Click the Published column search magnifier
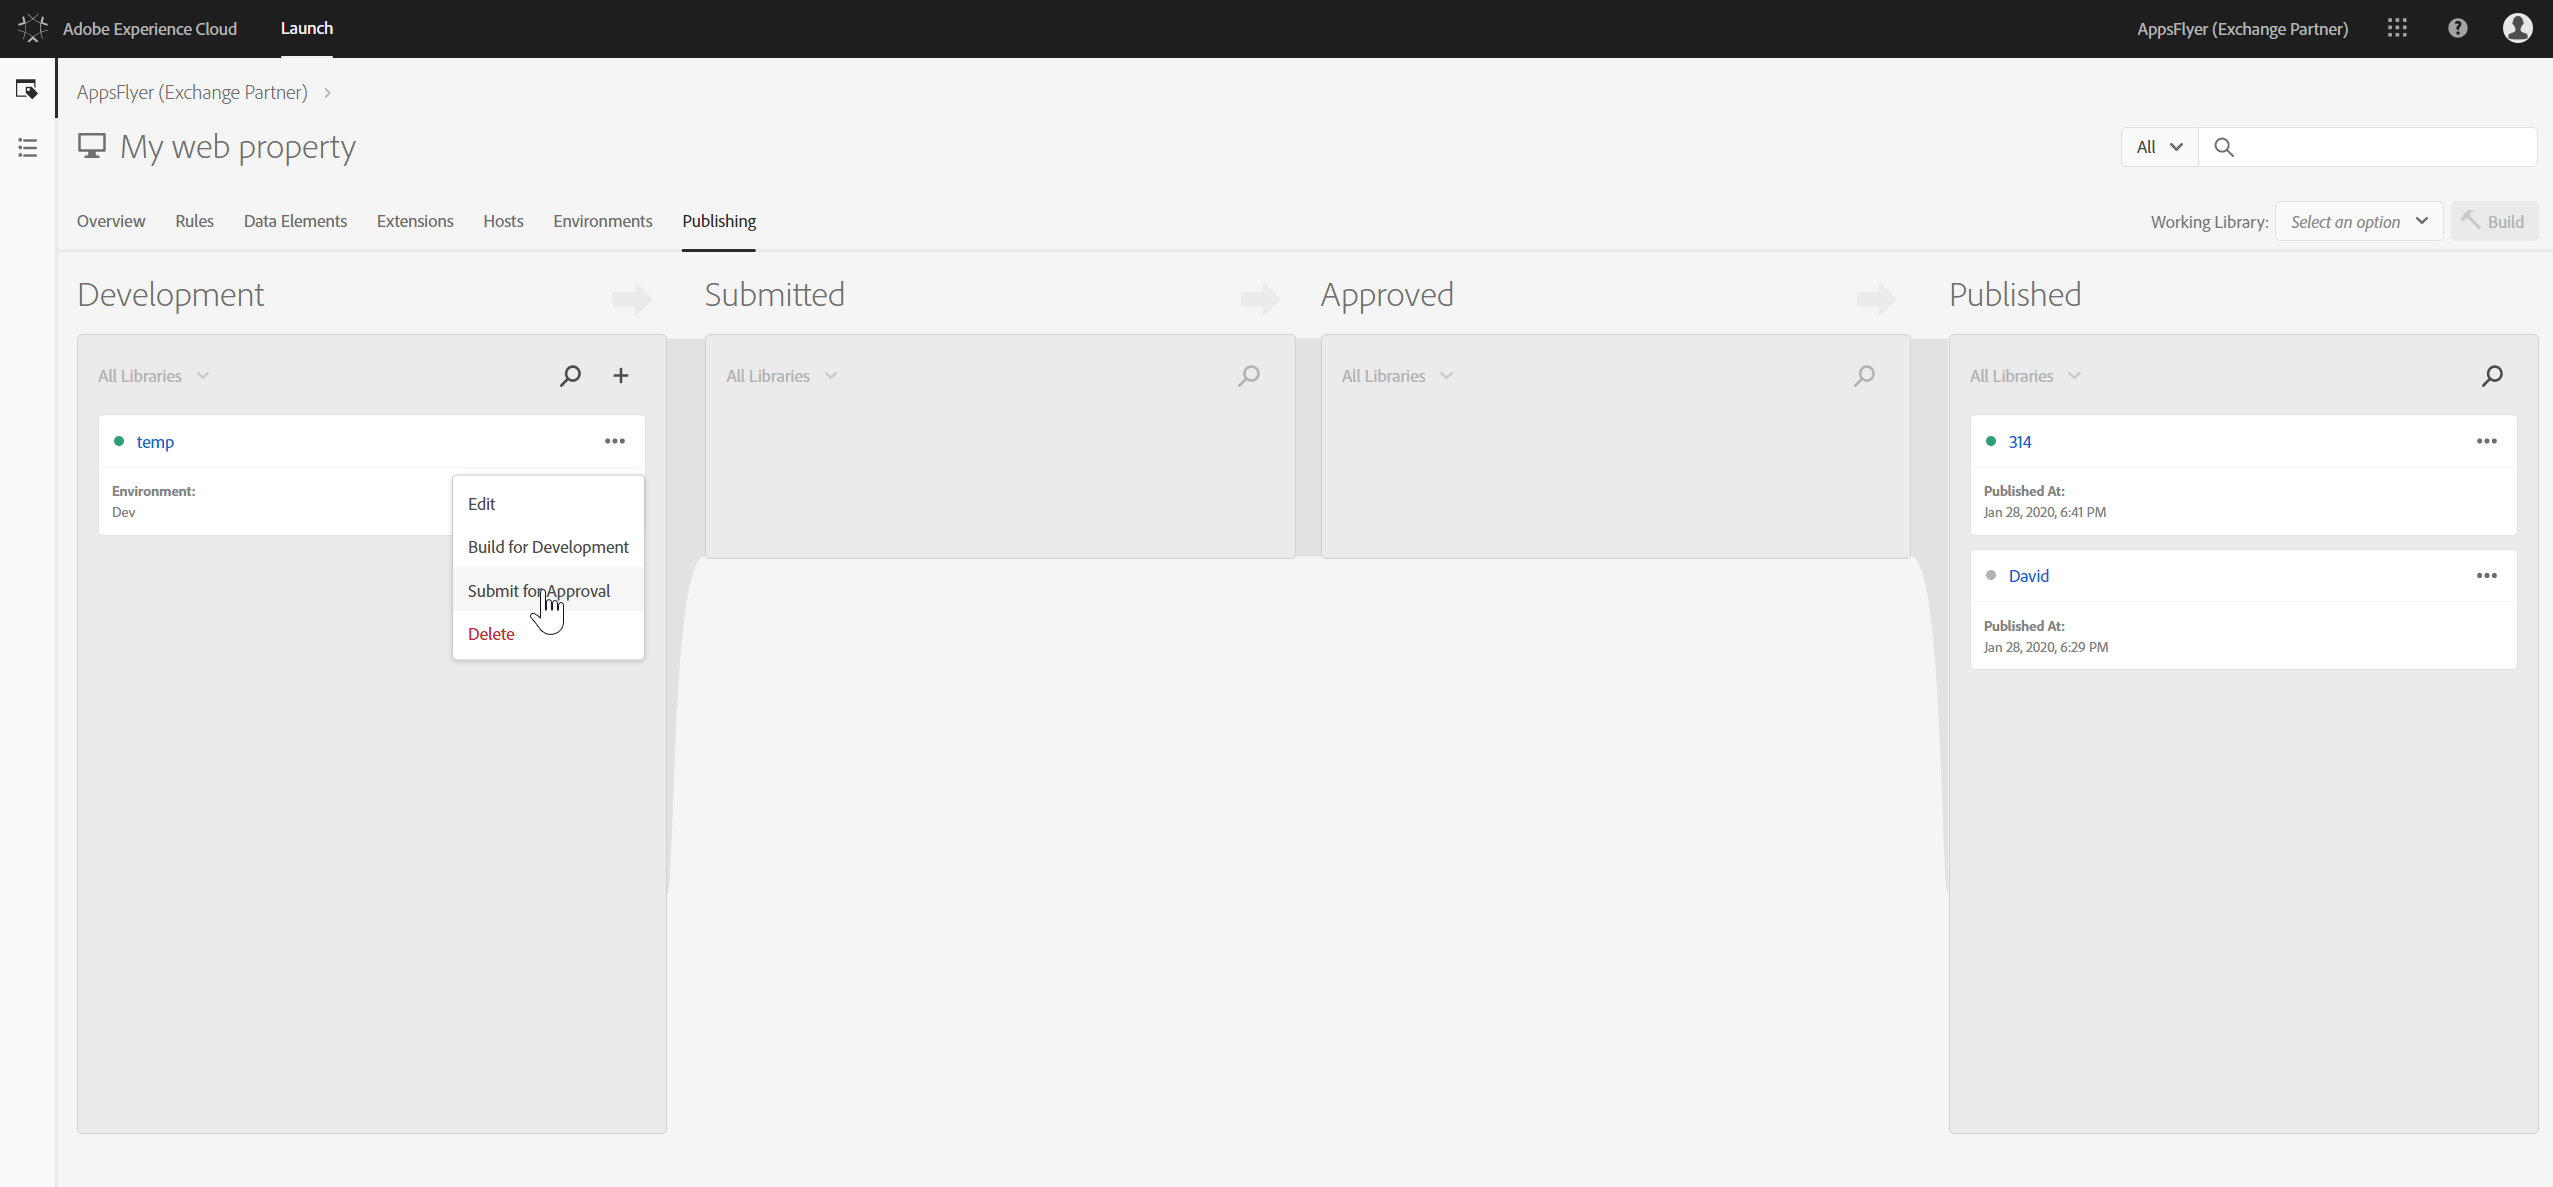Image resolution: width=2553 pixels, height=1187 pixels. (x=2492, y=376)
